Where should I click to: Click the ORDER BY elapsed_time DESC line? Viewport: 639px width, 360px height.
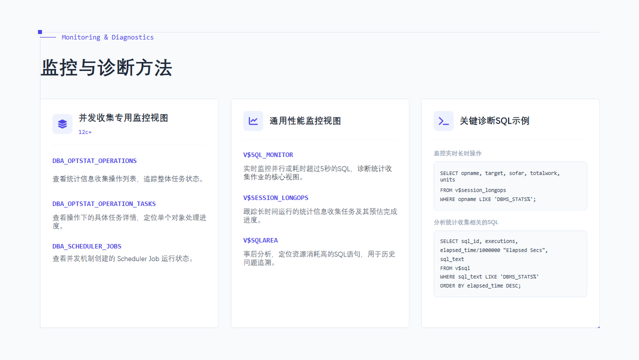[x=480, y=286]
